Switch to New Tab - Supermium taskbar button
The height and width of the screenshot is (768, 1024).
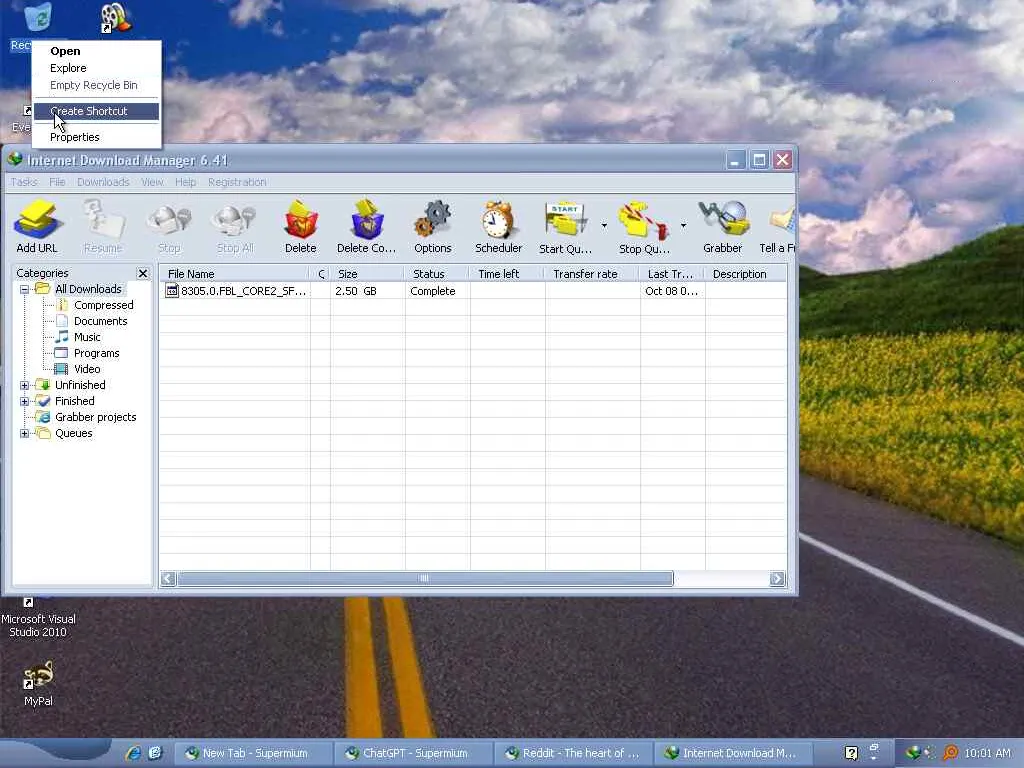[253, 753]
